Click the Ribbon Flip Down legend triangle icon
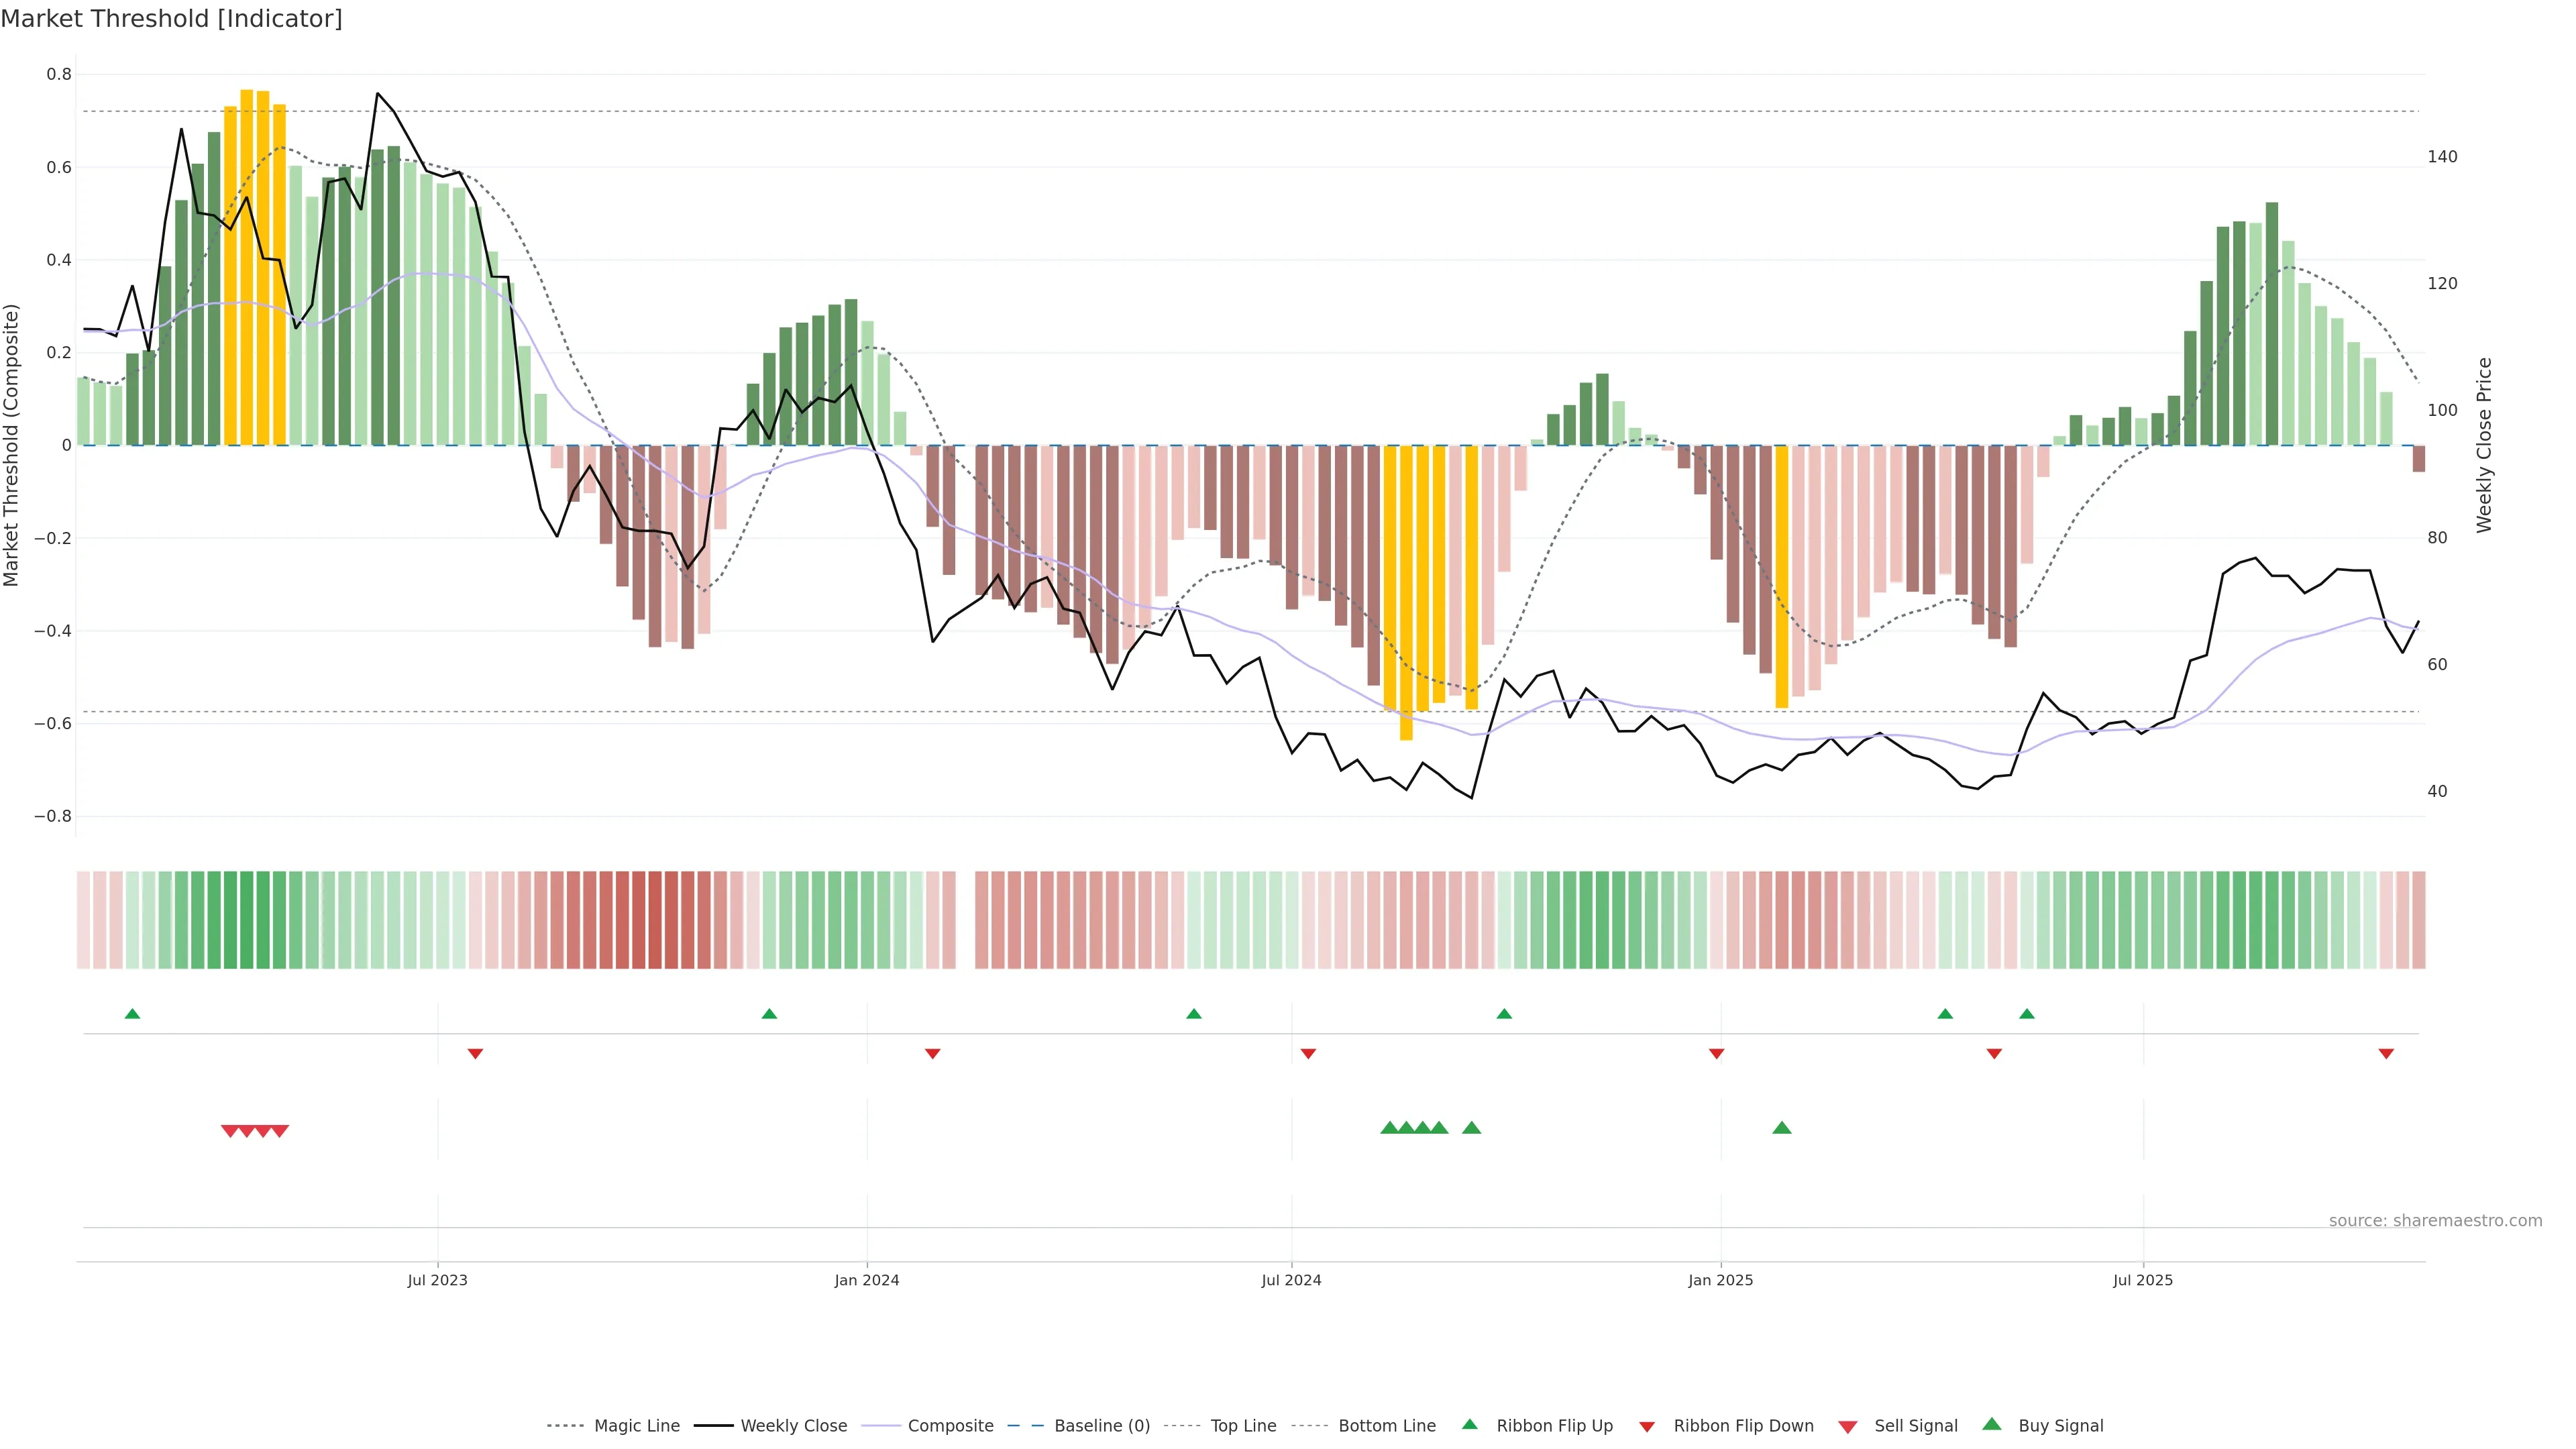The height and width of the screenshot is (1449, 2576). pyautogui.click(x=1647, y=1427)
